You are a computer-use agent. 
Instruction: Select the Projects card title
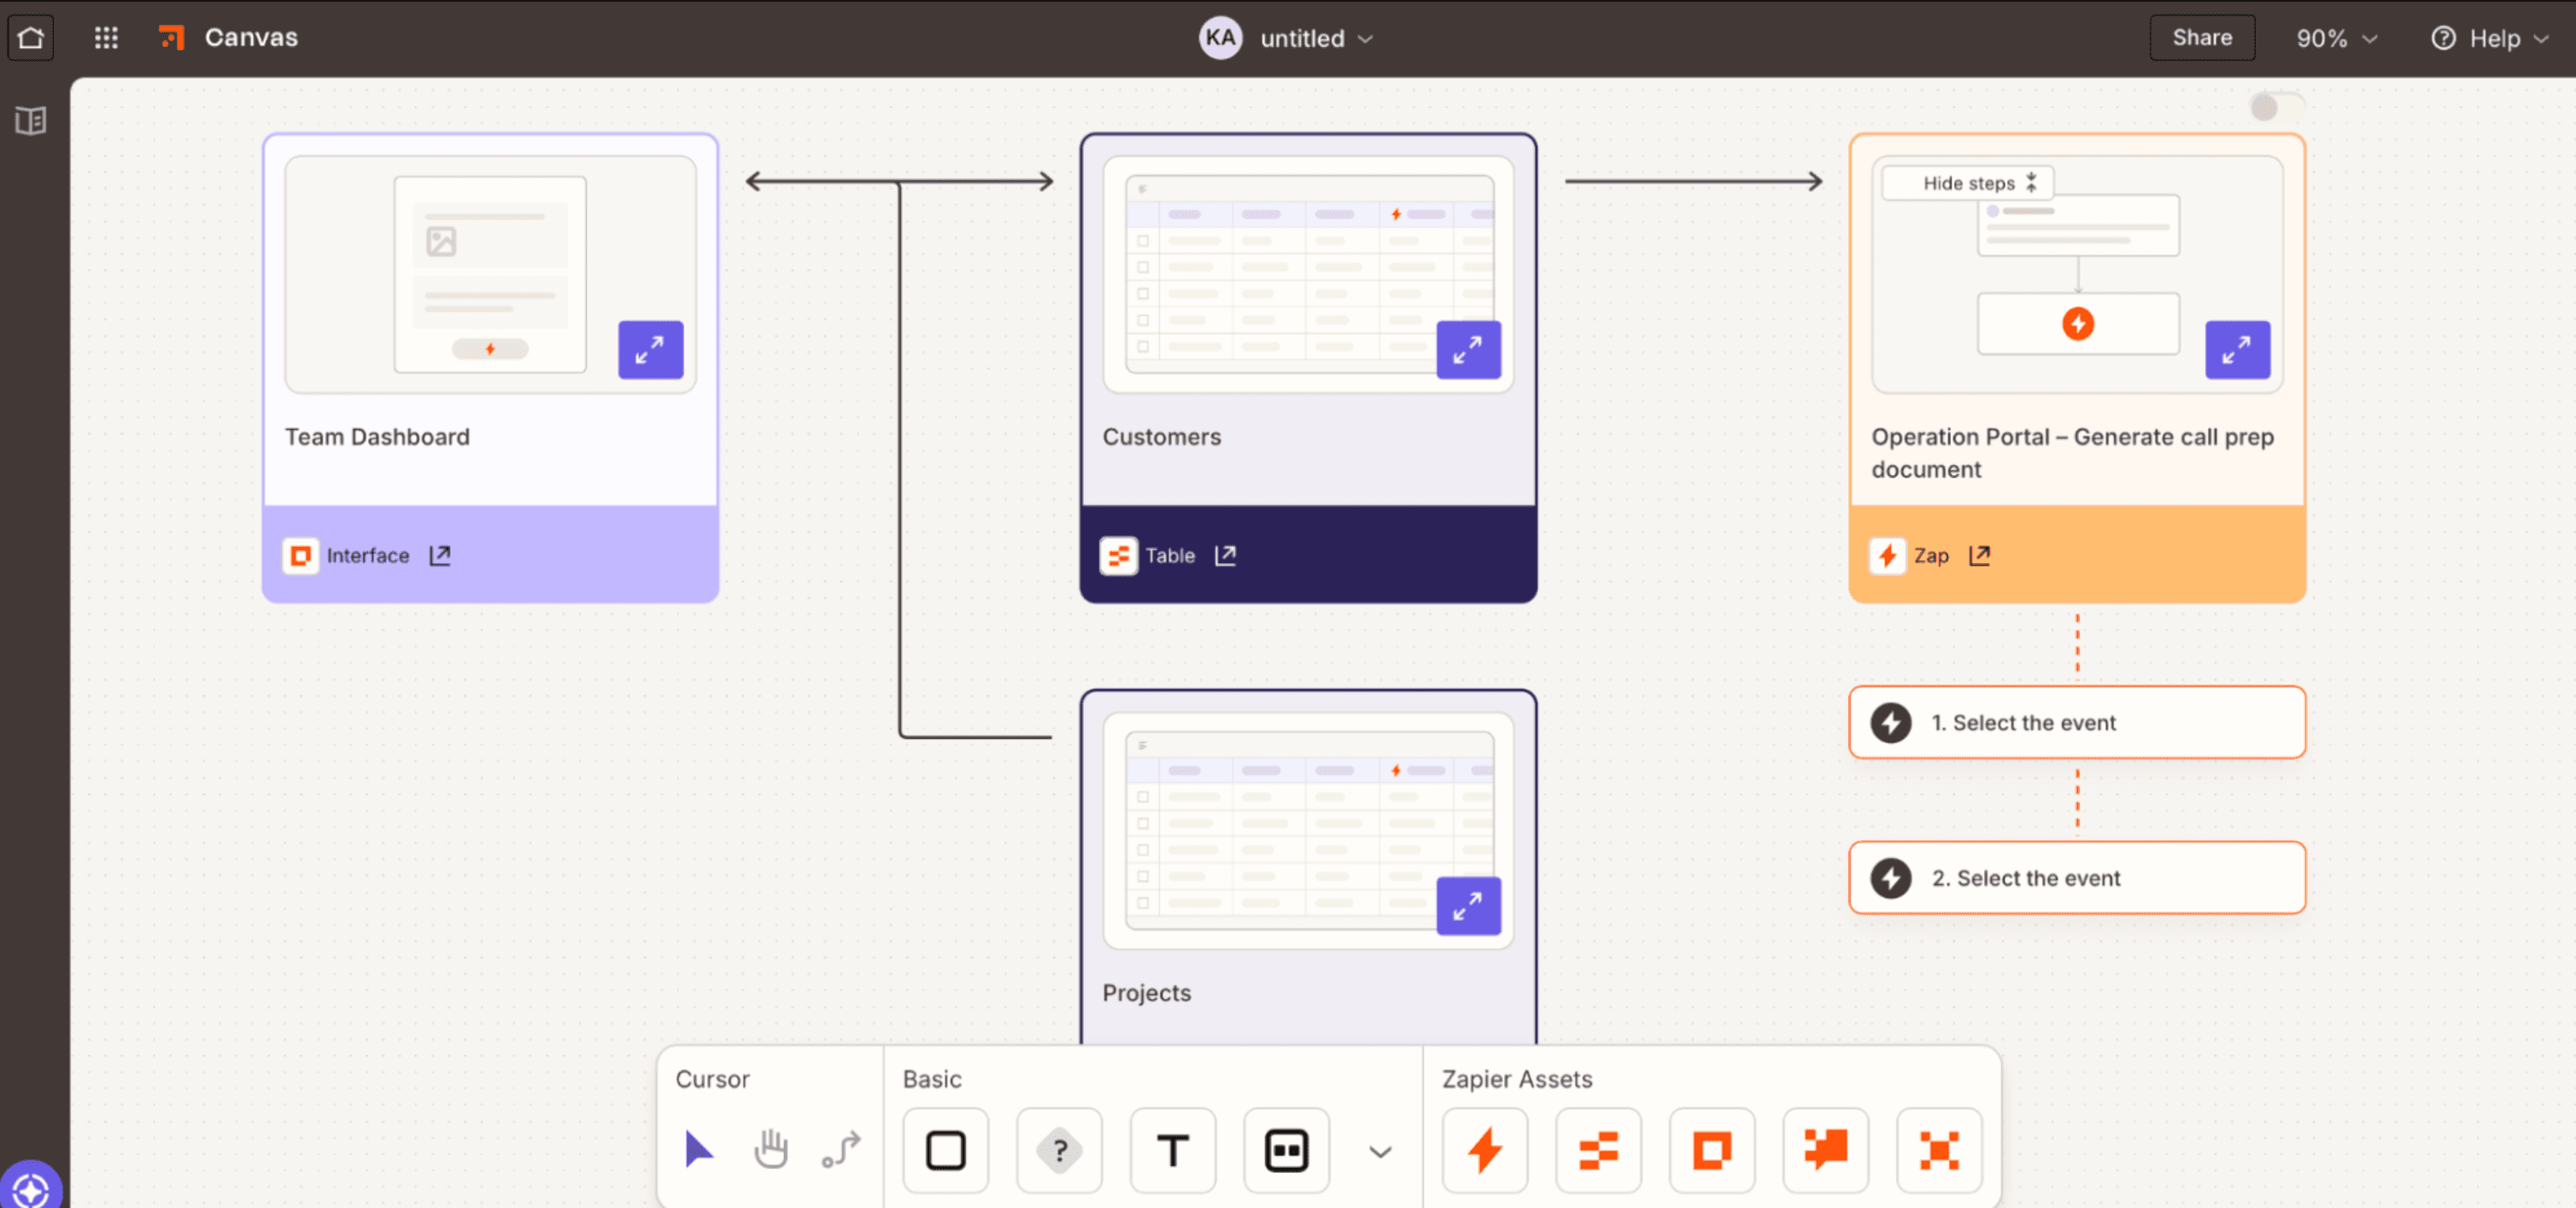1146,993
